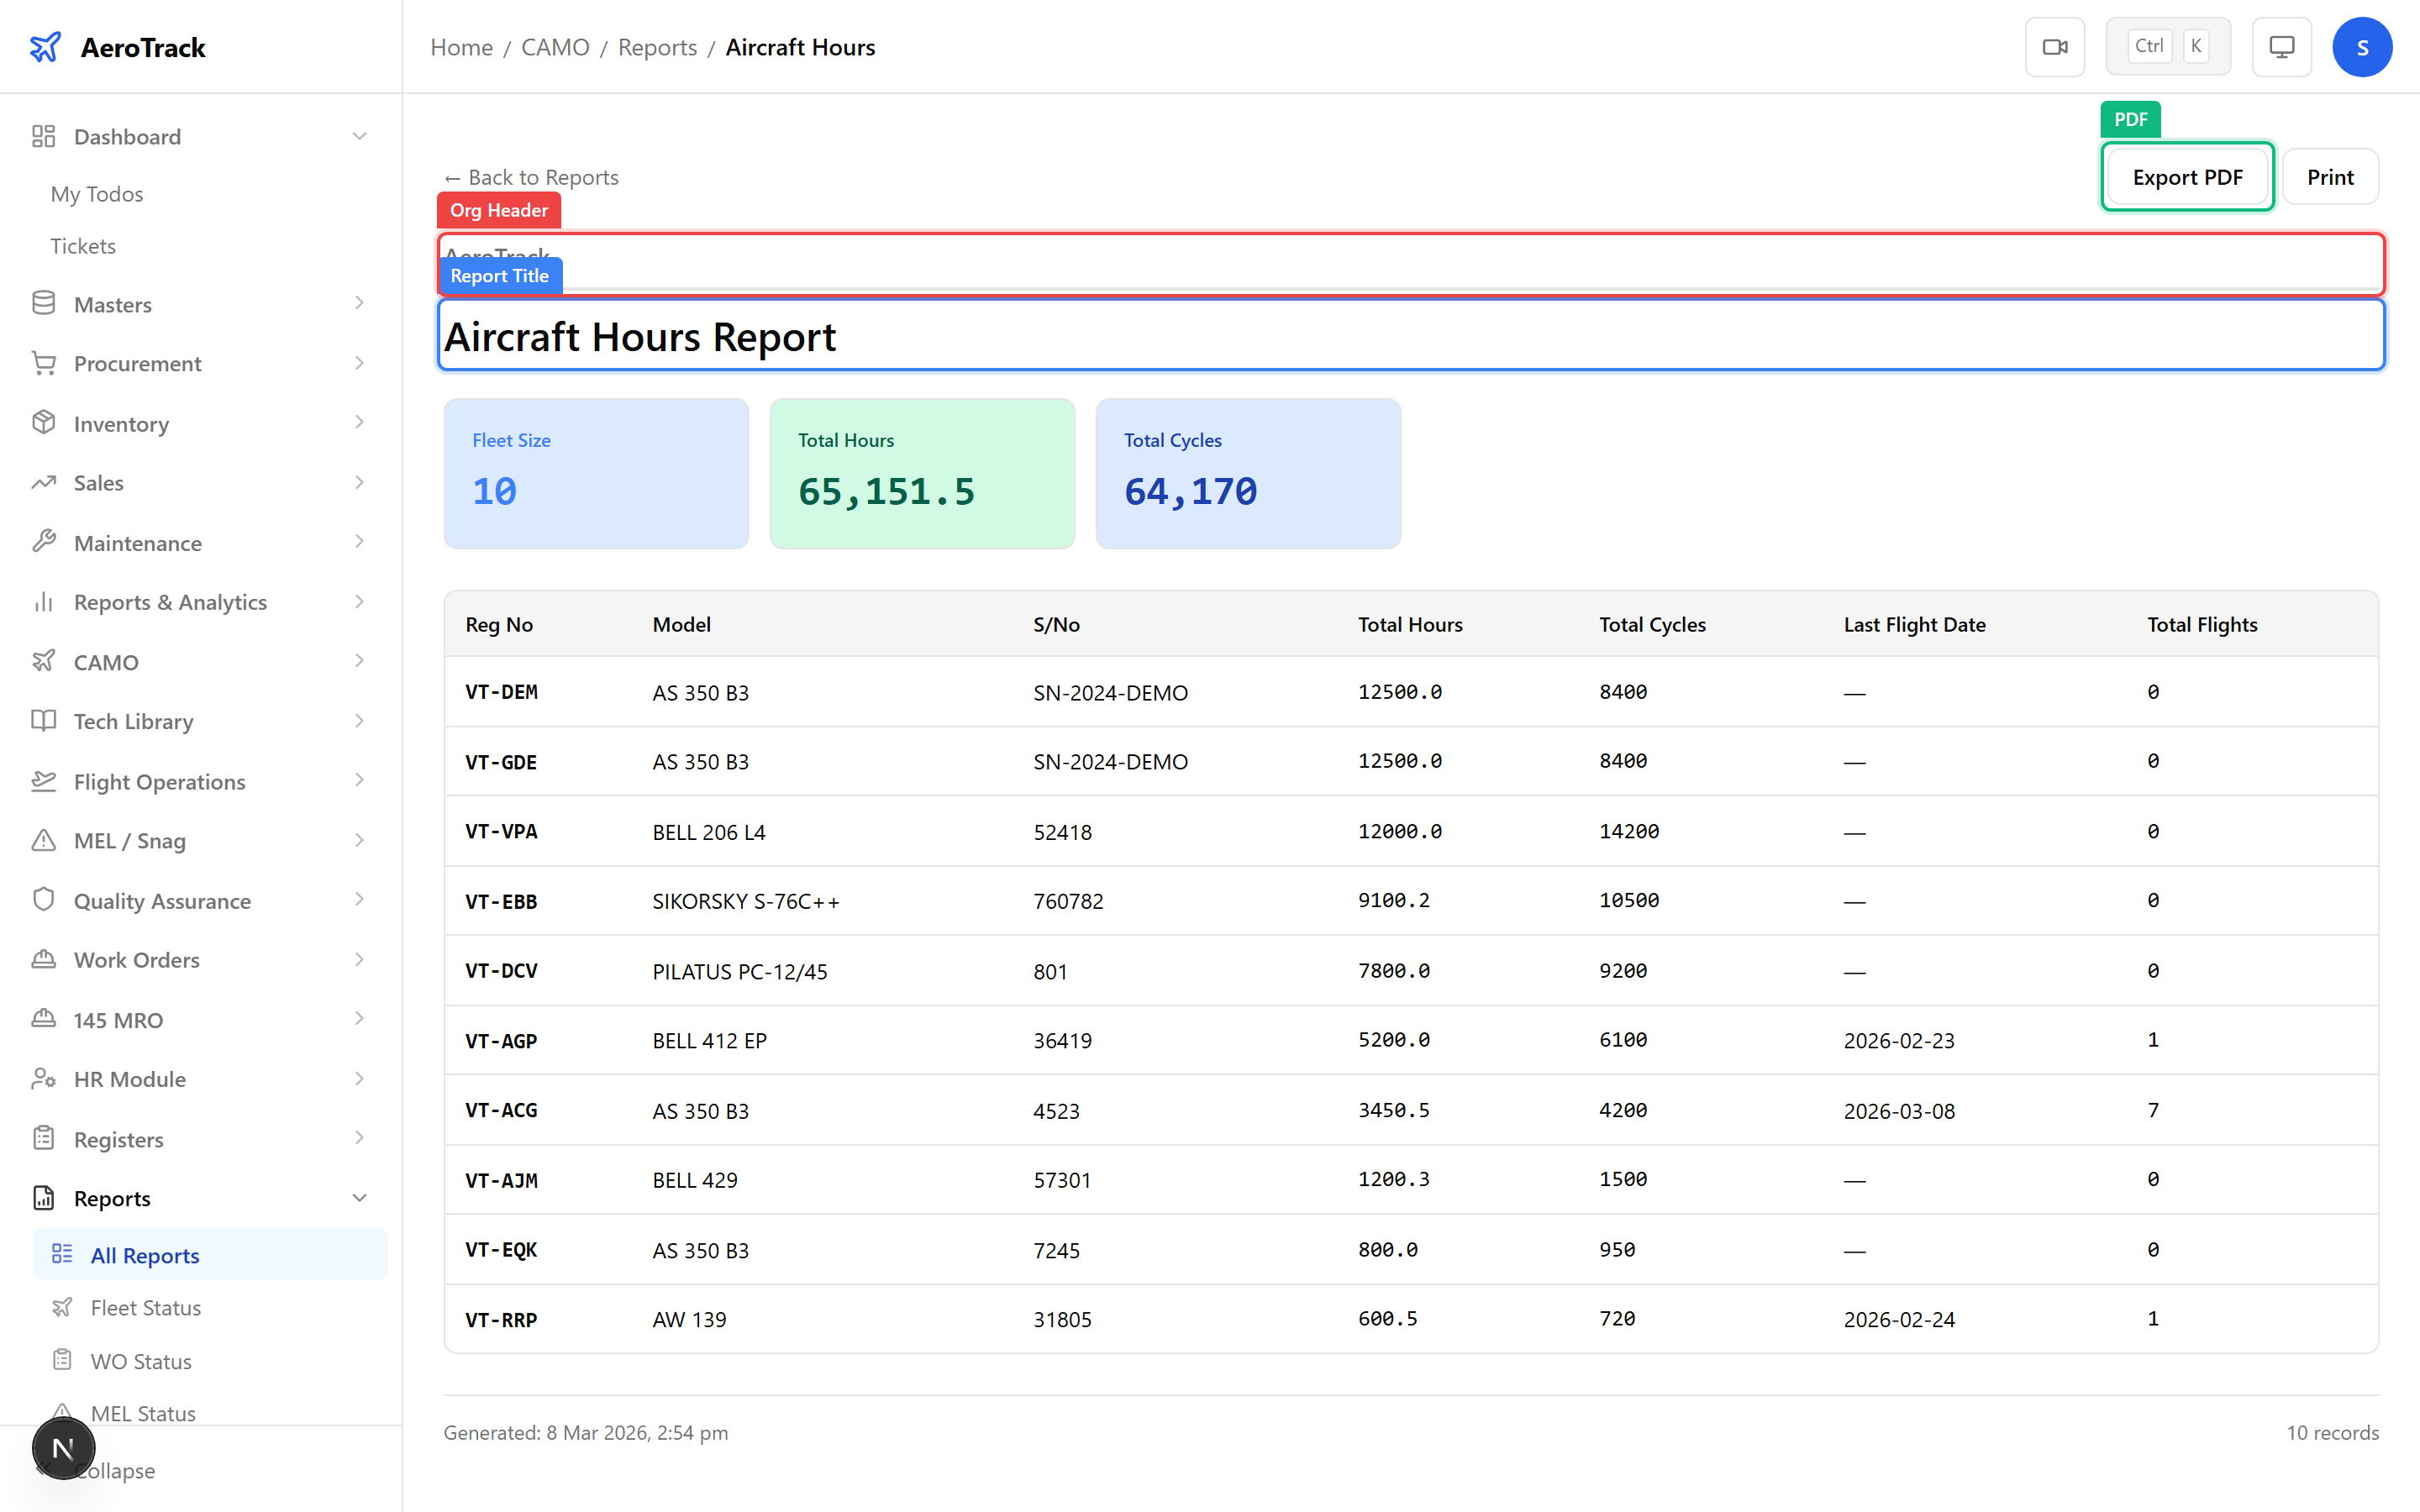Open the WO Status report

point(140,1361)
